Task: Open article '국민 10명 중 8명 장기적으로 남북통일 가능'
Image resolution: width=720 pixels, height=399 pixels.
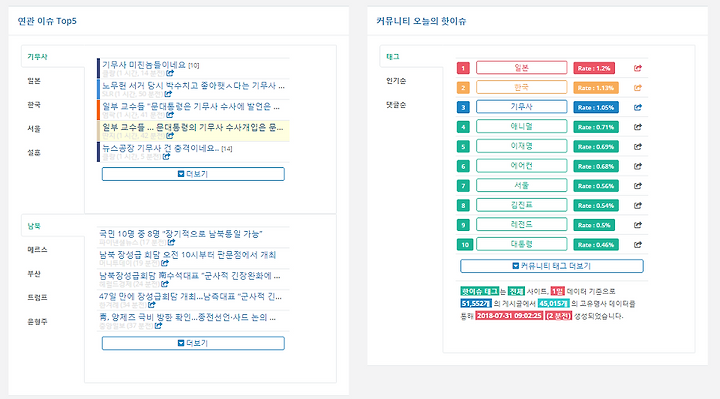Action: coord(180,234)
